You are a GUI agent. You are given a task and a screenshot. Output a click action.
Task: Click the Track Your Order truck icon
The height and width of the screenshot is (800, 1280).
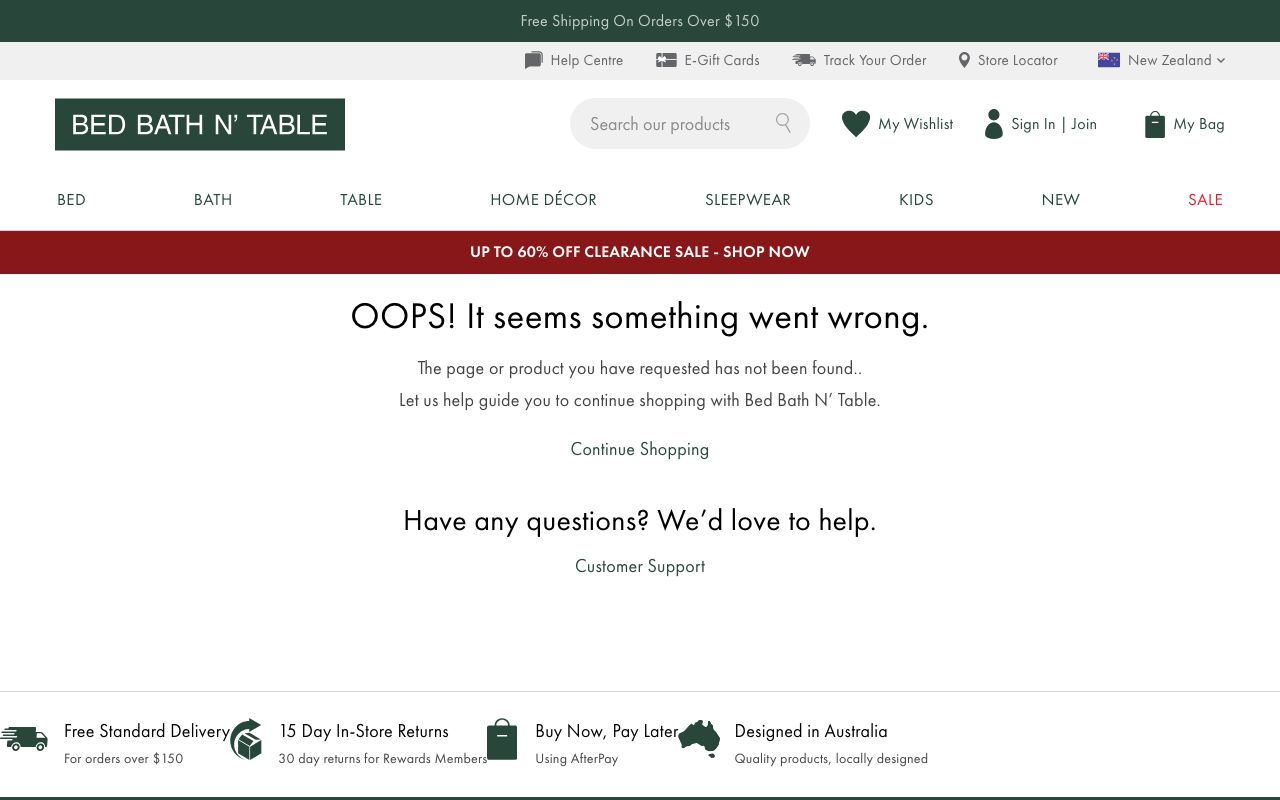click(804, 60)
